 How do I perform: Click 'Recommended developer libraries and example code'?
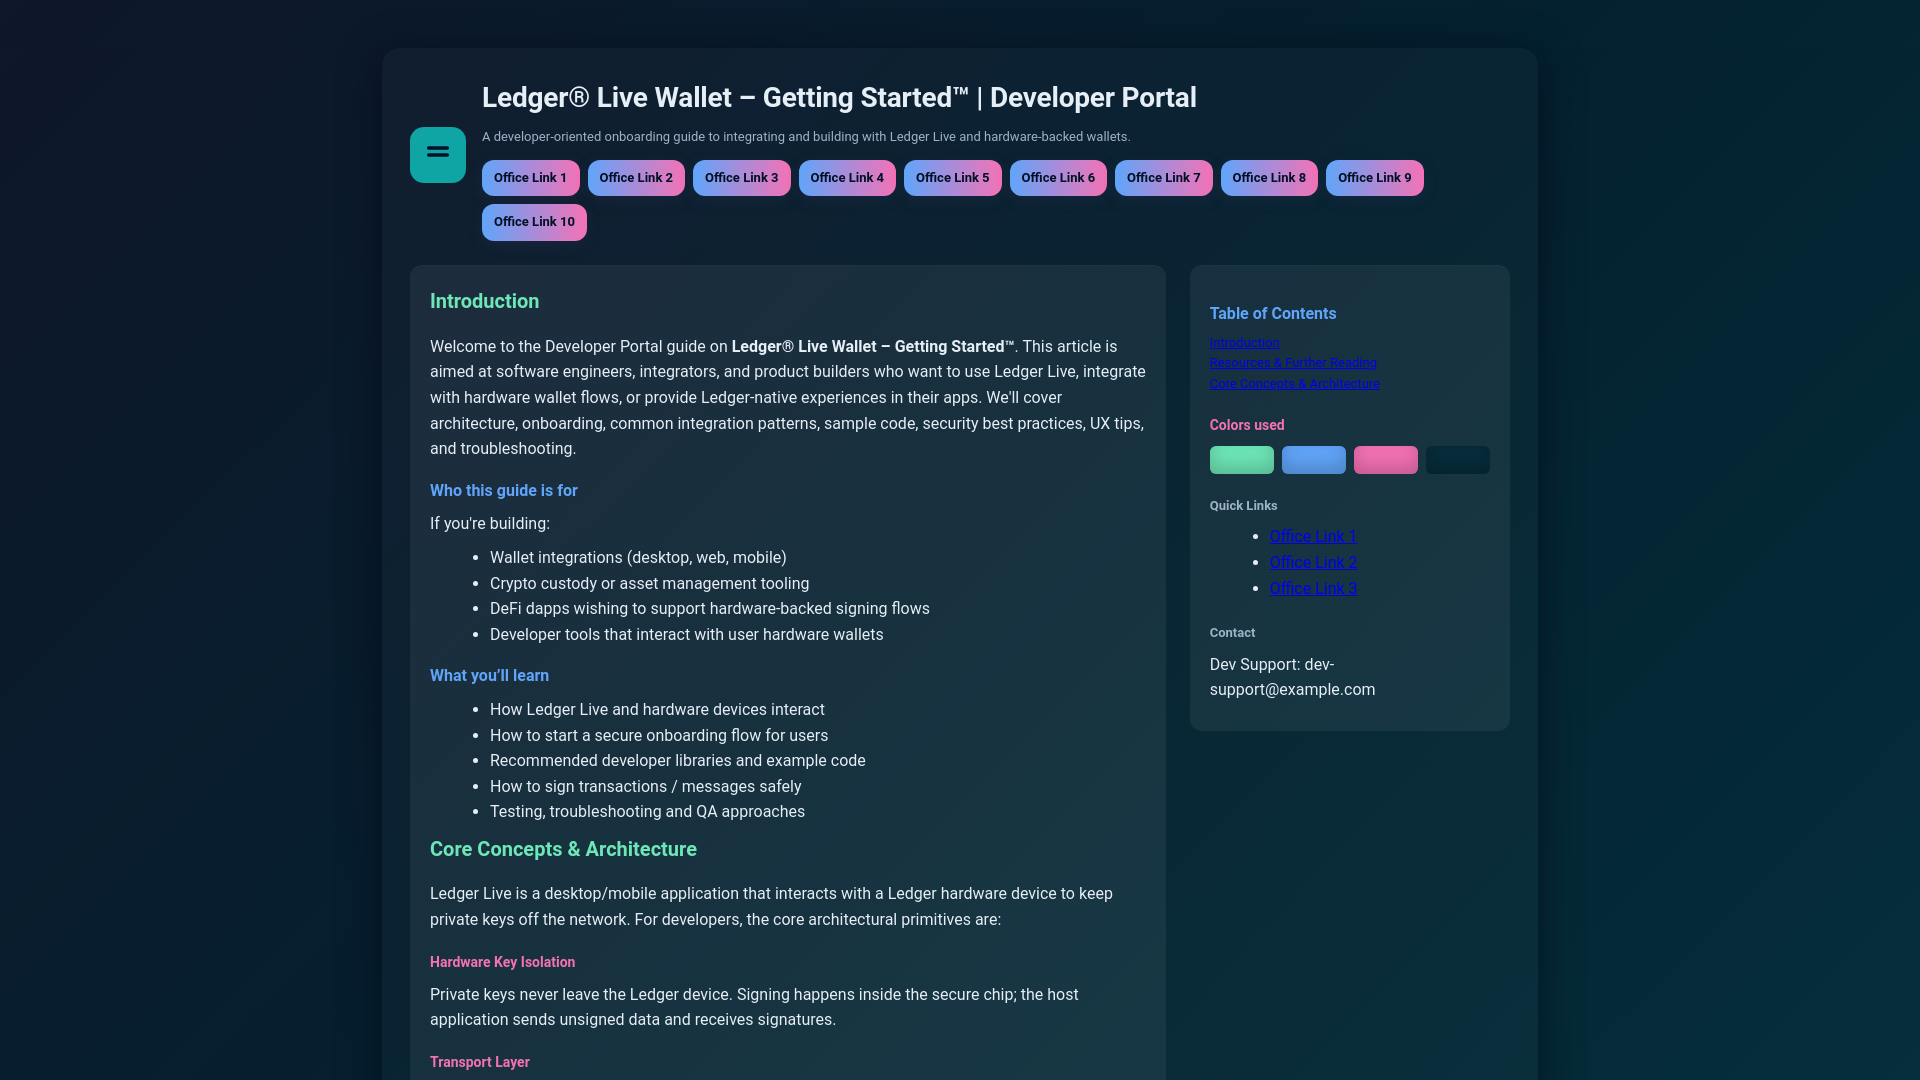pos(678,761)
